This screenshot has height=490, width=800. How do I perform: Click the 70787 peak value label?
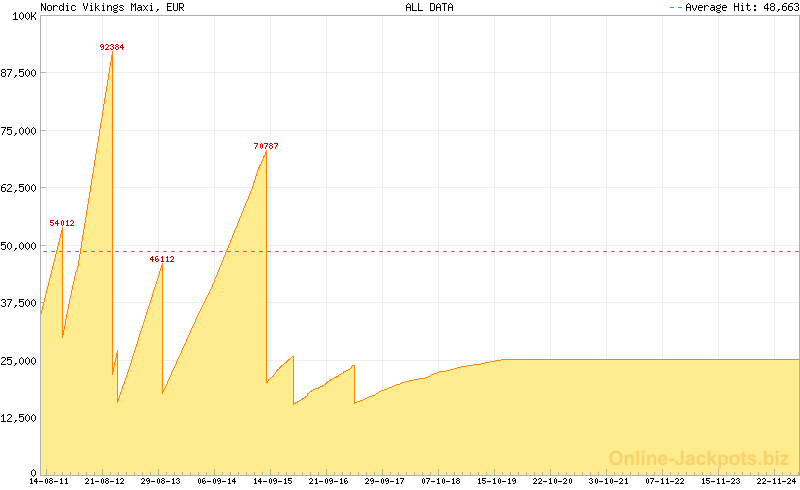pos(266,146)
